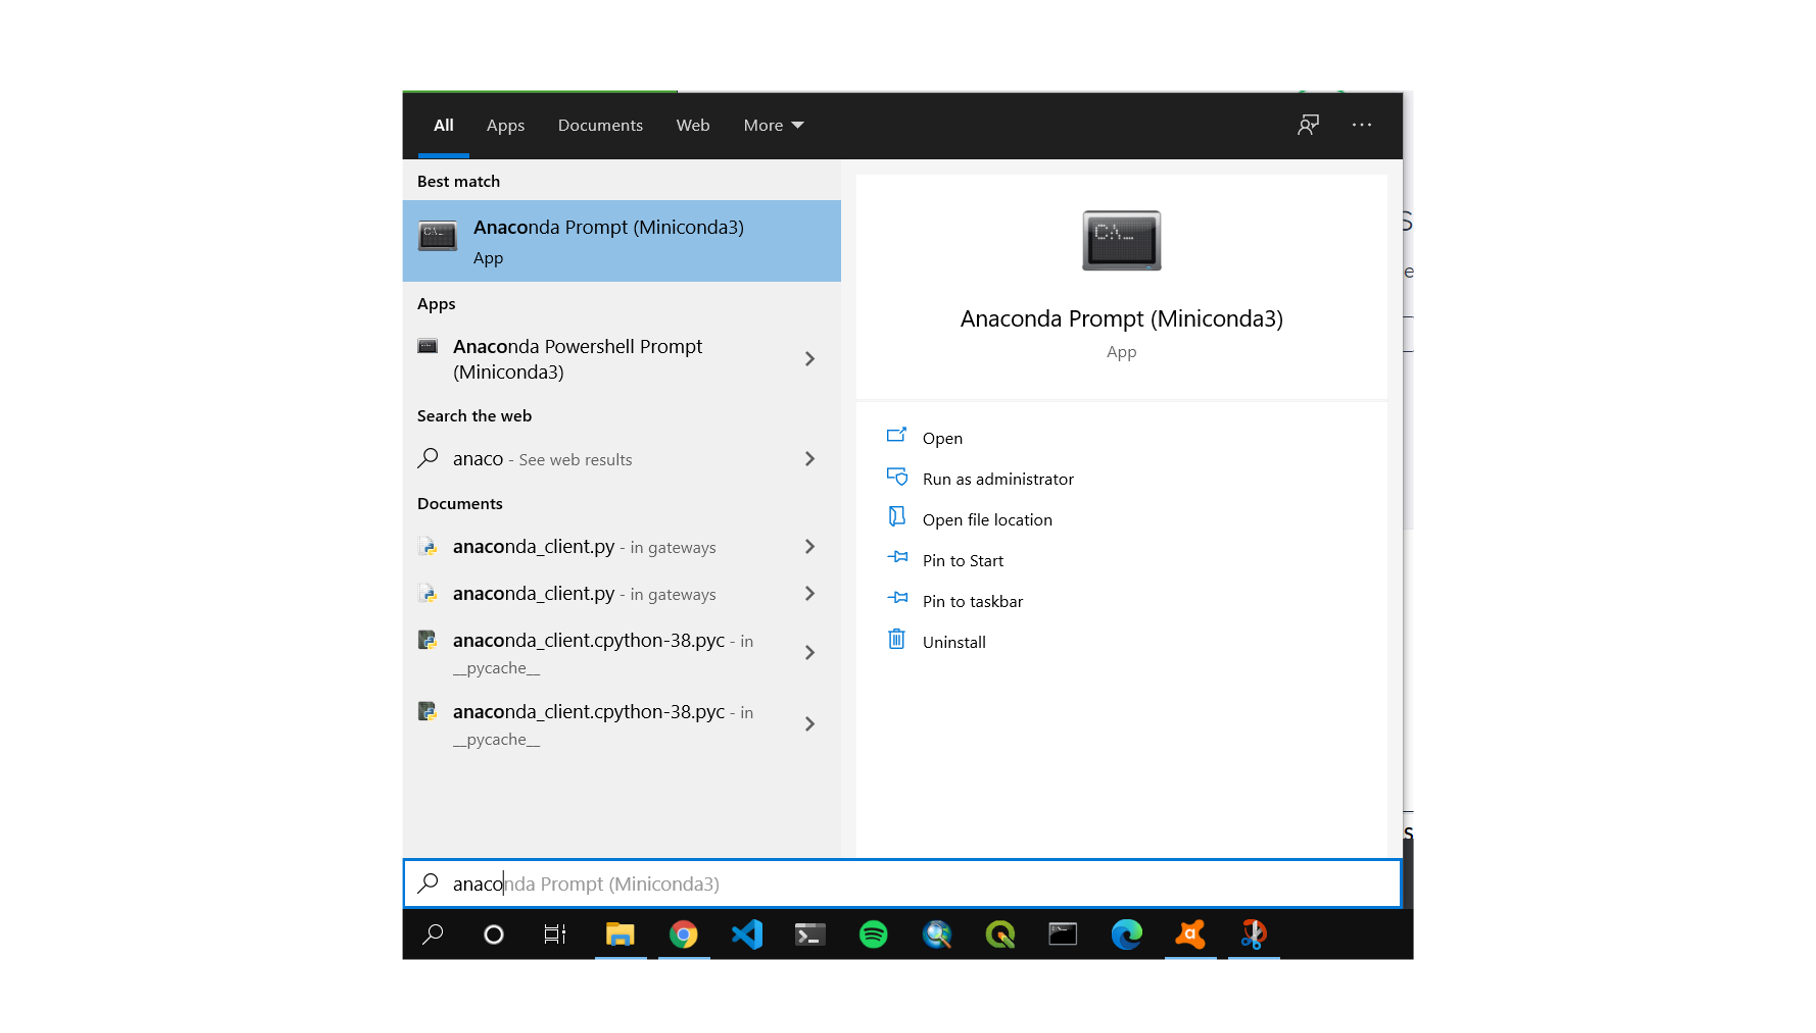Click Run as administrator

click(x=998, y=479)
